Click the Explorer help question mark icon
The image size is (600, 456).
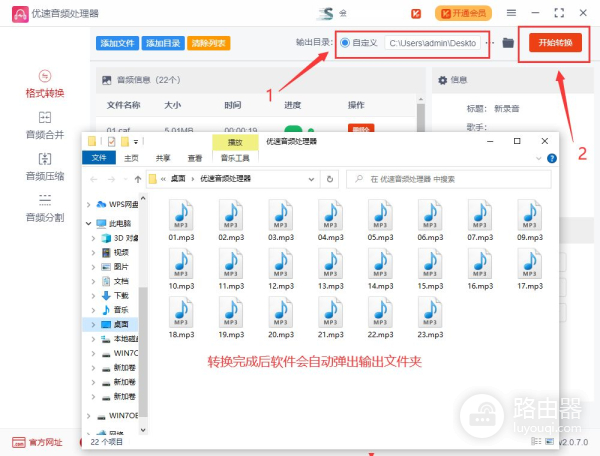(552, 158)
